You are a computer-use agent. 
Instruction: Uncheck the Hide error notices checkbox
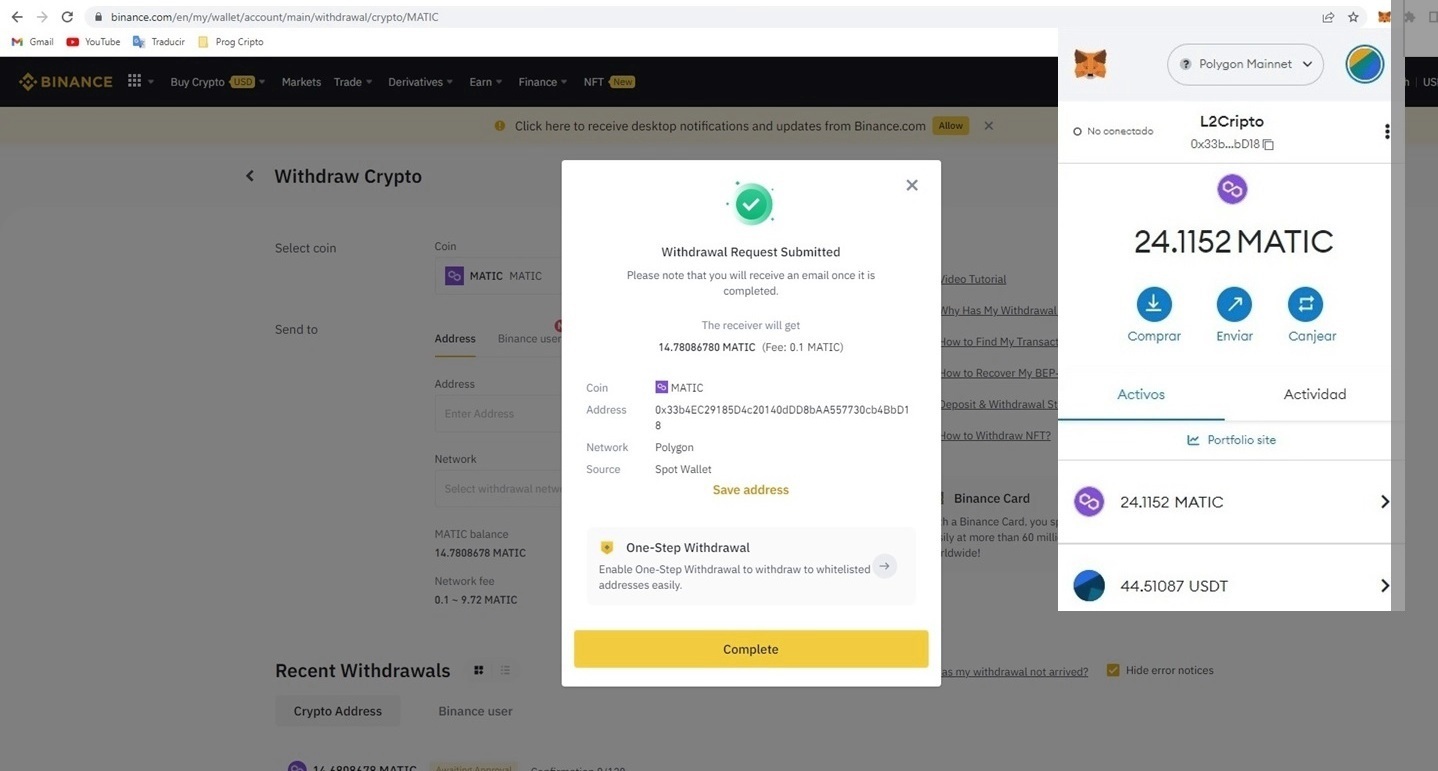click(1113, 670)
